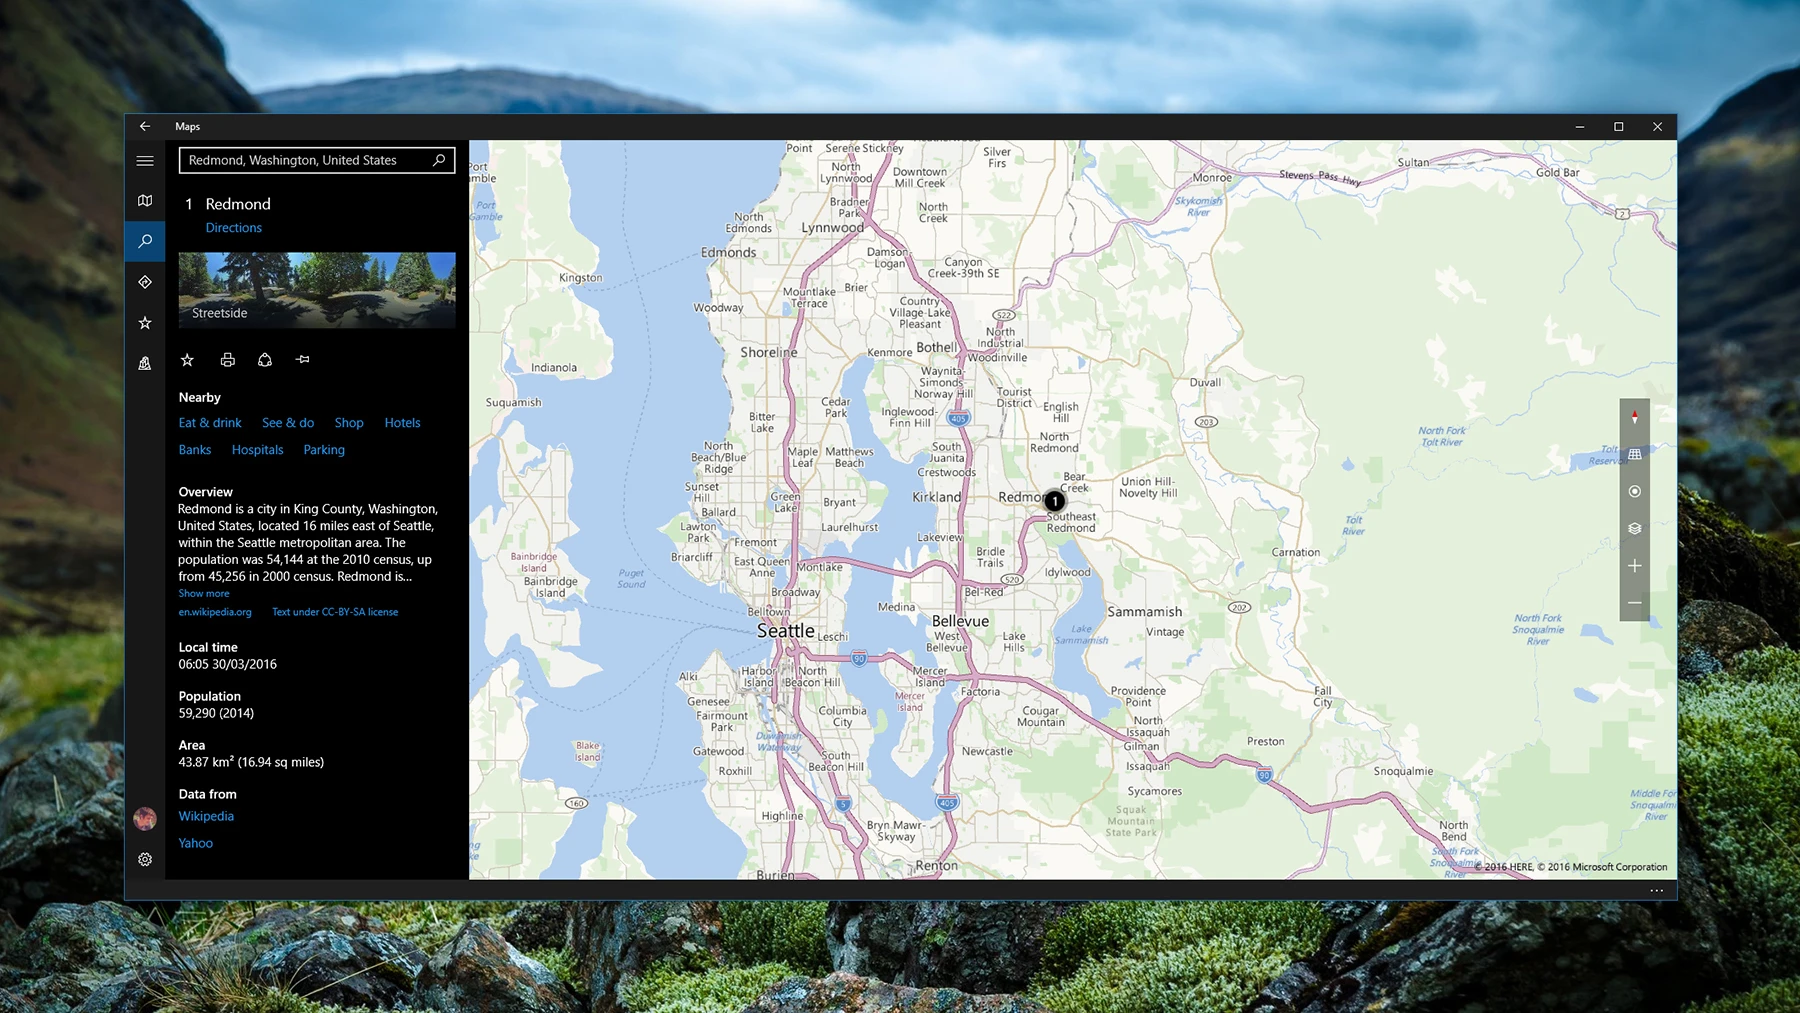
Task: Pin Redmond to Start
Action: (303, 360)
